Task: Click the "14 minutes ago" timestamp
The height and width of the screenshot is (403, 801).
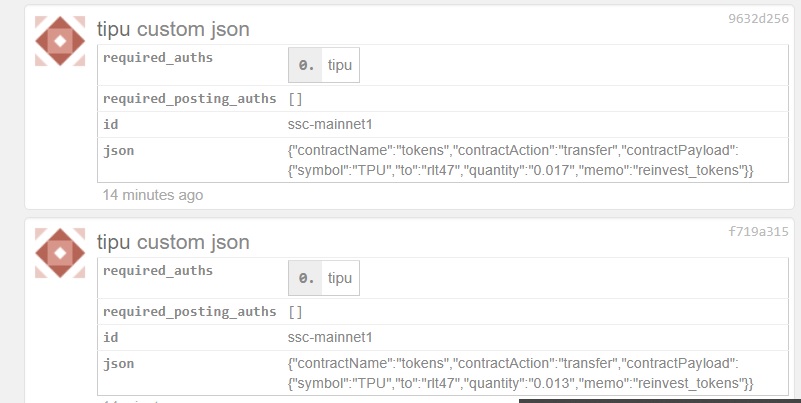Action: [x=153, y=195]
